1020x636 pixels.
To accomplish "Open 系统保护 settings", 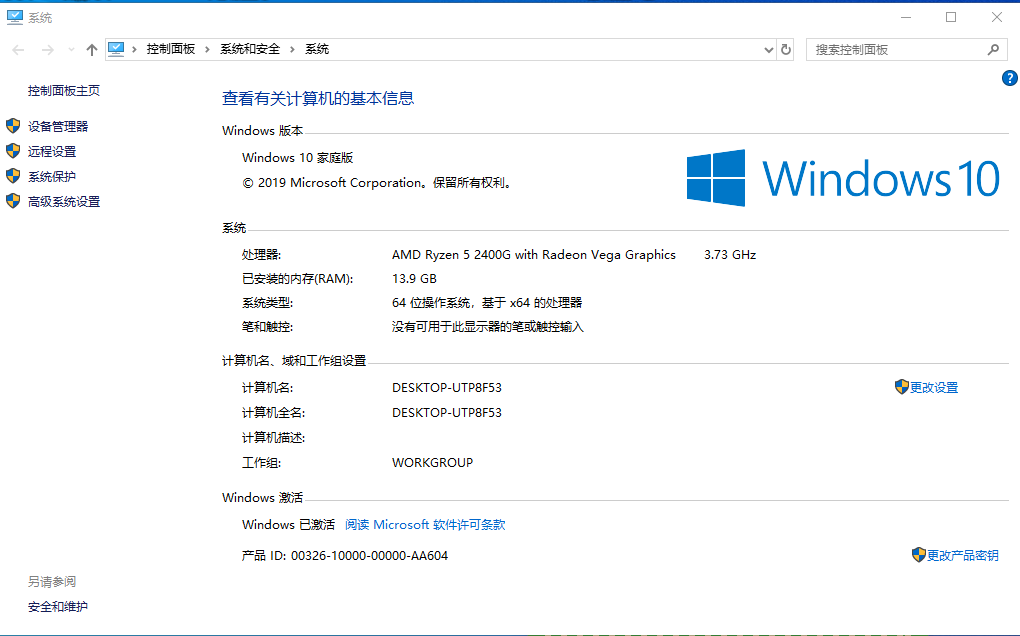I will coord(53,176).
